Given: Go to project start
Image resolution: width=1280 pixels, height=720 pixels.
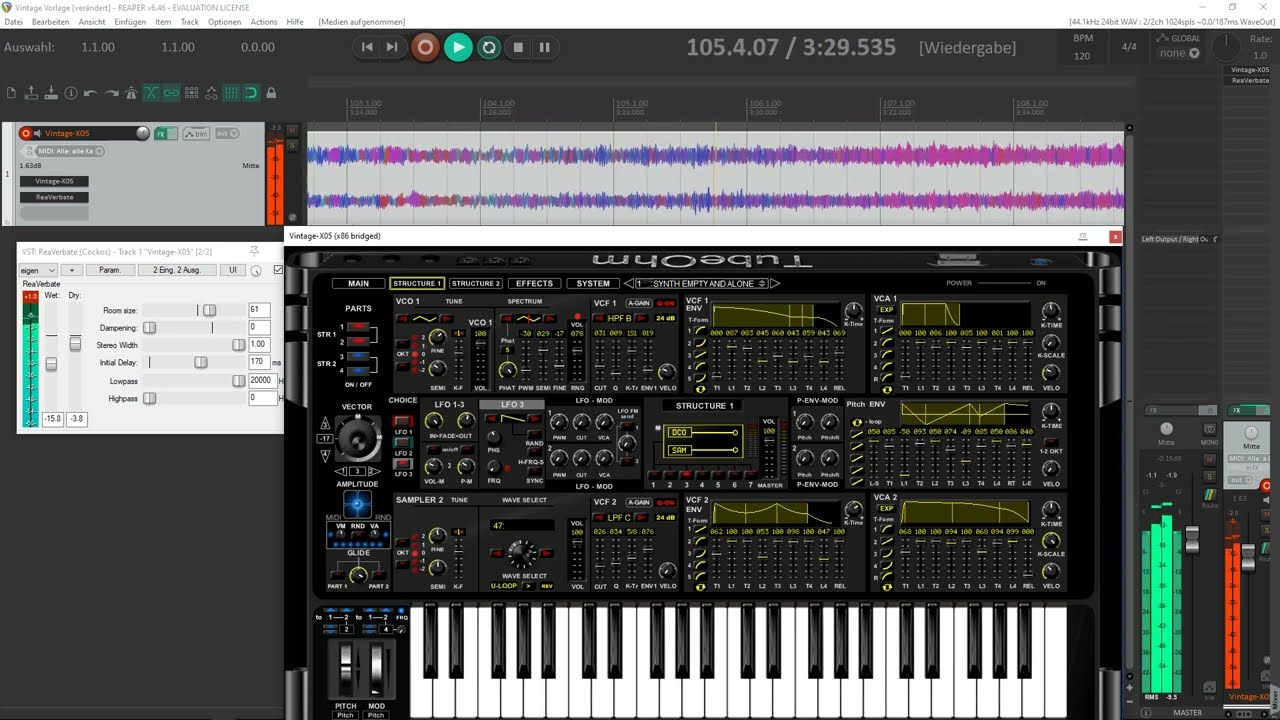Looking at the screenshot, I should point(367,47).
